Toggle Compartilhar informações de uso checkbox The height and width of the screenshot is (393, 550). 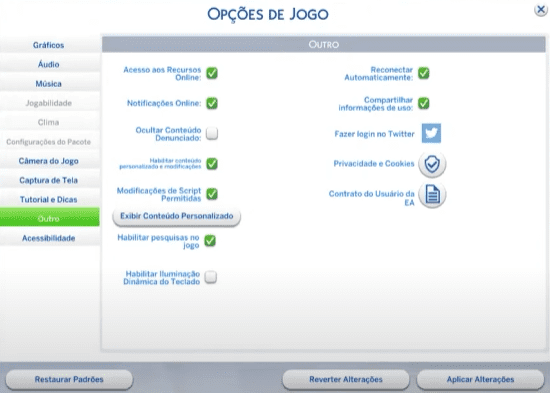[x=423, y=103]
